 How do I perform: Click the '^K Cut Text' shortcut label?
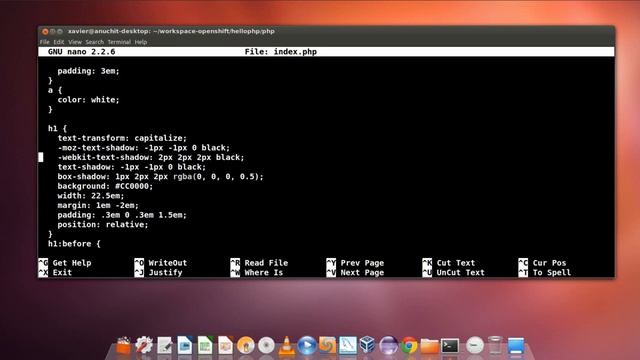click(x=449, y=263)
